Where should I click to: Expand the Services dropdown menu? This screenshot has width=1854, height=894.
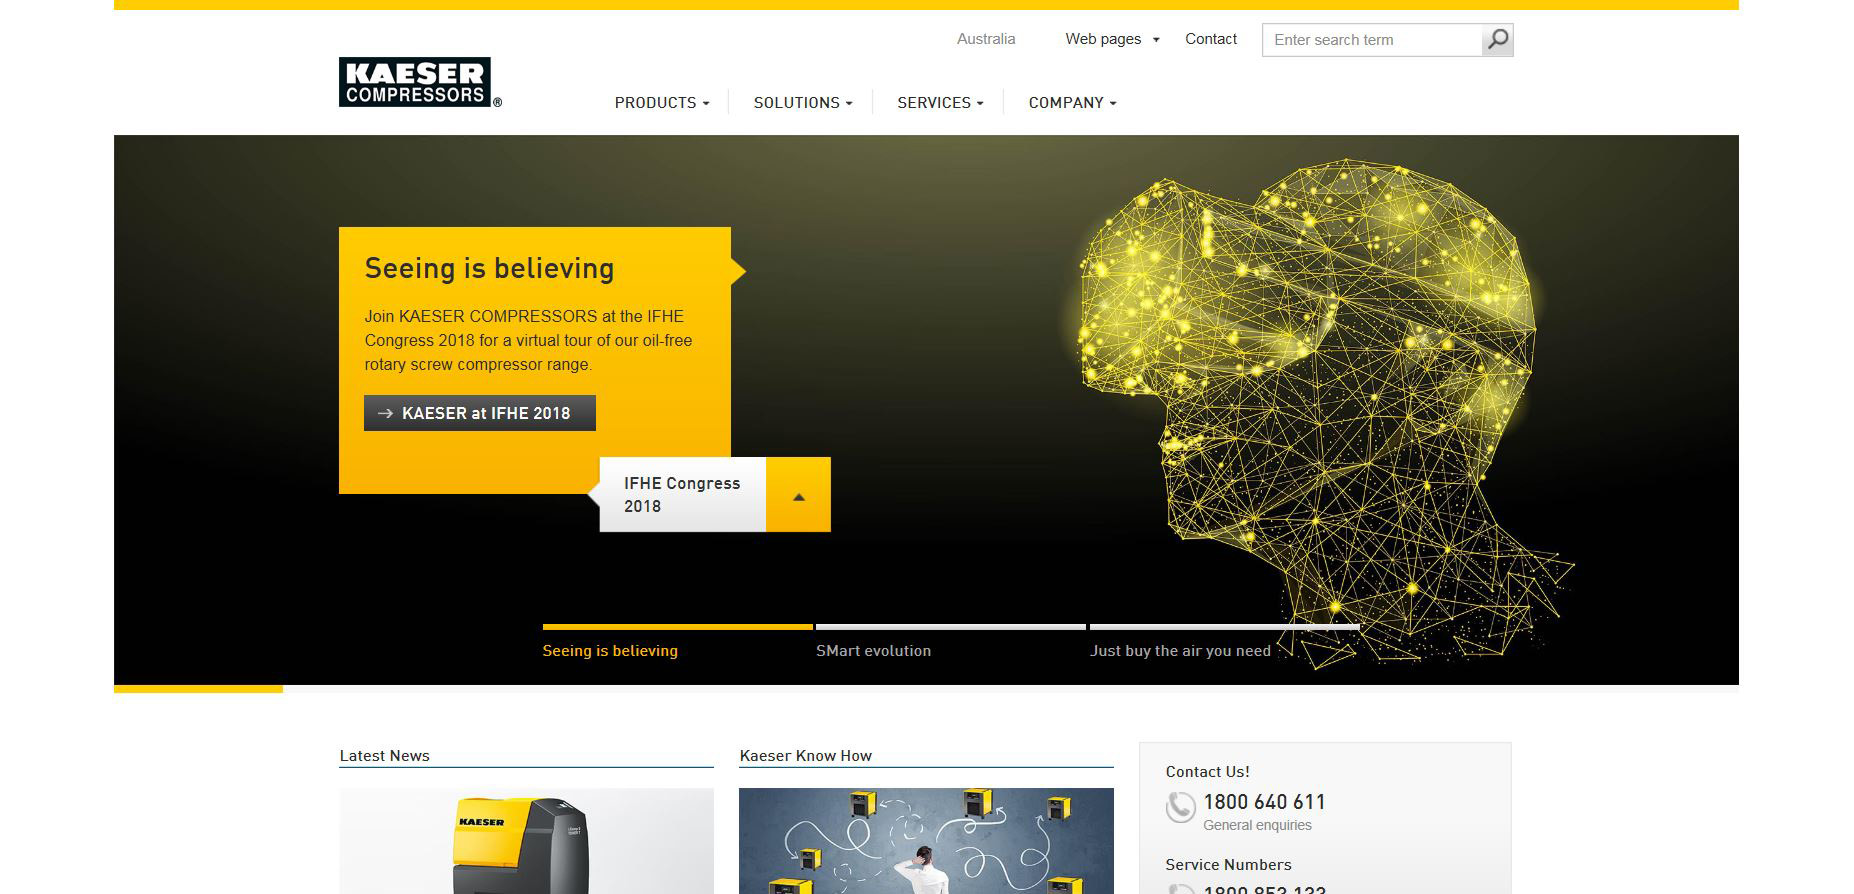(x=940, y=103)
